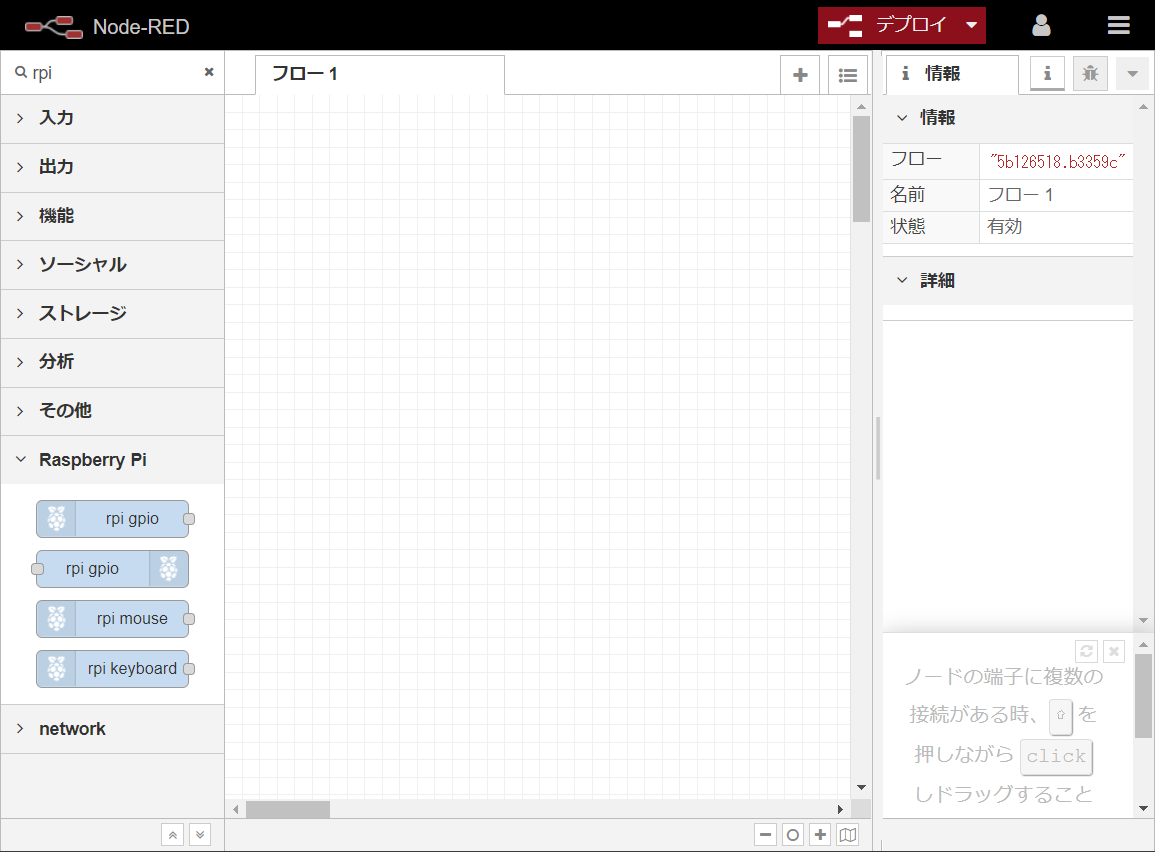Collapse all palette categories
The image size is (1155, 852).
172,835
